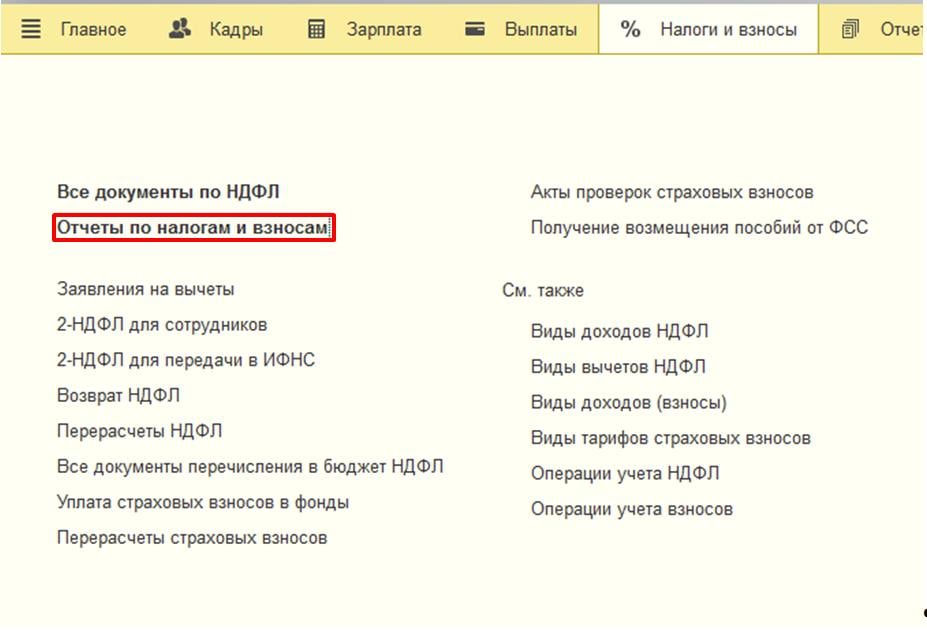Viewport: 927px width, 636px height.
Task: Open Уплата страховых взносов в фонды
Action: pyautogui.click(x=203, y=502)
